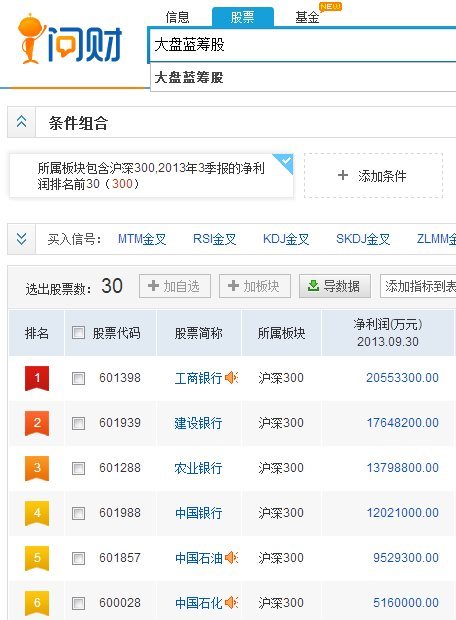
Task: Click the rank 2 ribbon badge
Action: (37, 423)
